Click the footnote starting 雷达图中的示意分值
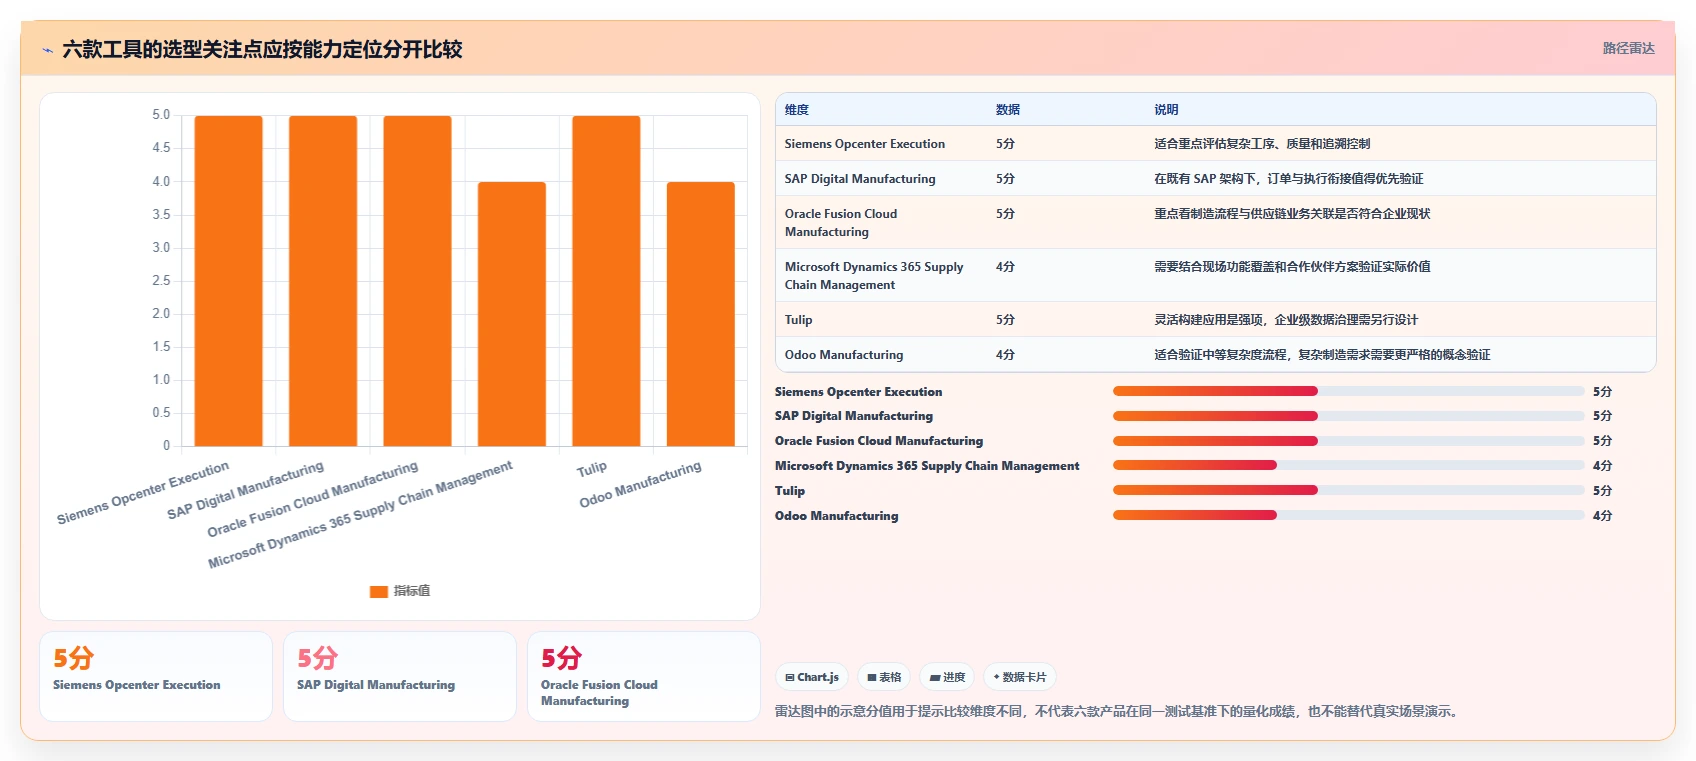The image size is (1696, 761). click(x=1119, y=712)
